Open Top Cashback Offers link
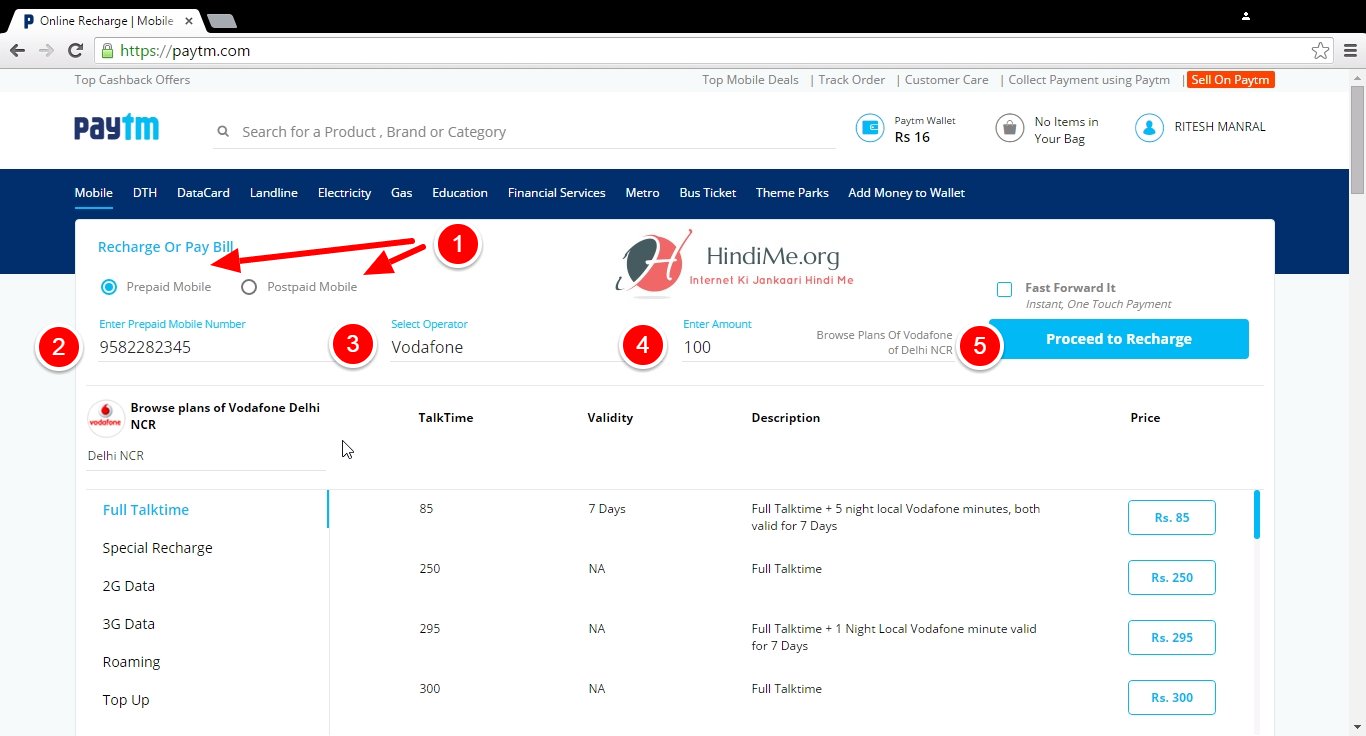Image resolution: width=1366 pixels, height=736 pixels. [132, 80]
